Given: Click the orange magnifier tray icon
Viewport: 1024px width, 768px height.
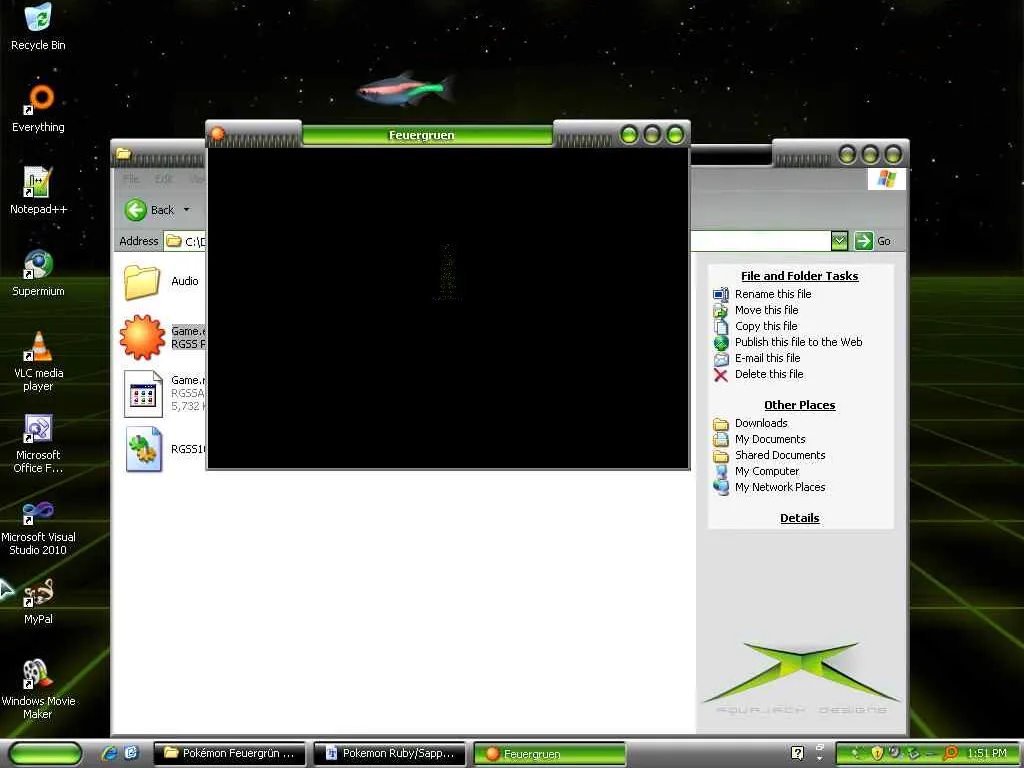Looking at the screenshot, I should click(x=951, y=753).
